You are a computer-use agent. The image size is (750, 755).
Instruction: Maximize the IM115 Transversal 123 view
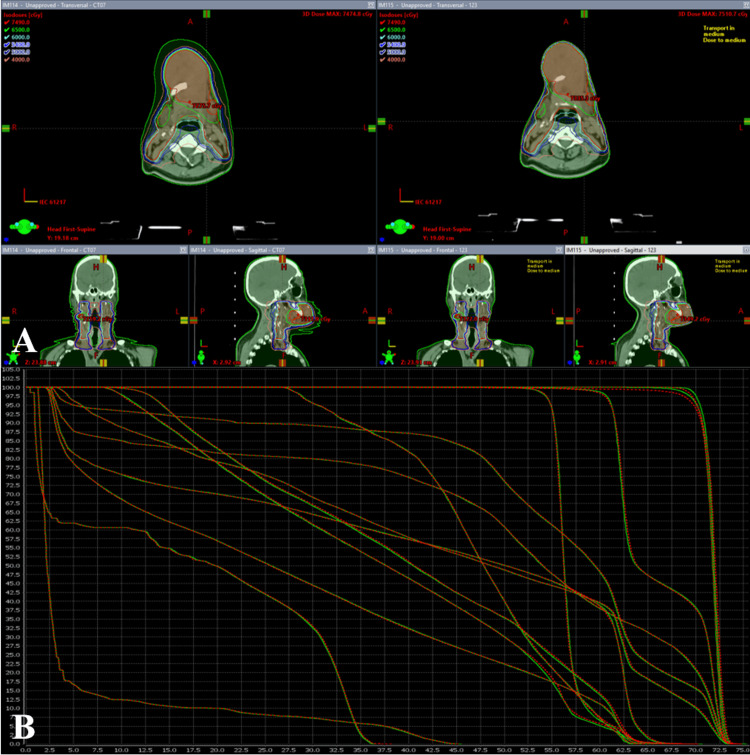click(746, 5)
